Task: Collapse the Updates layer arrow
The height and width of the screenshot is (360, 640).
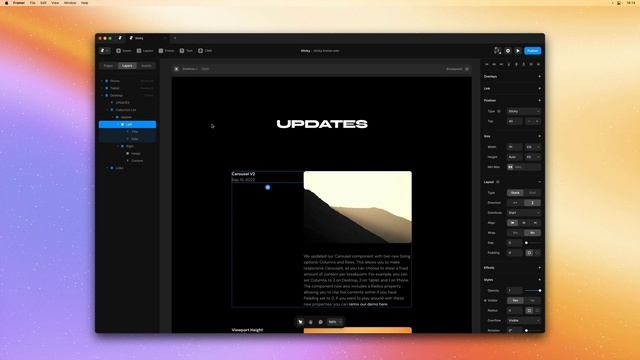Action: [113, 117]
